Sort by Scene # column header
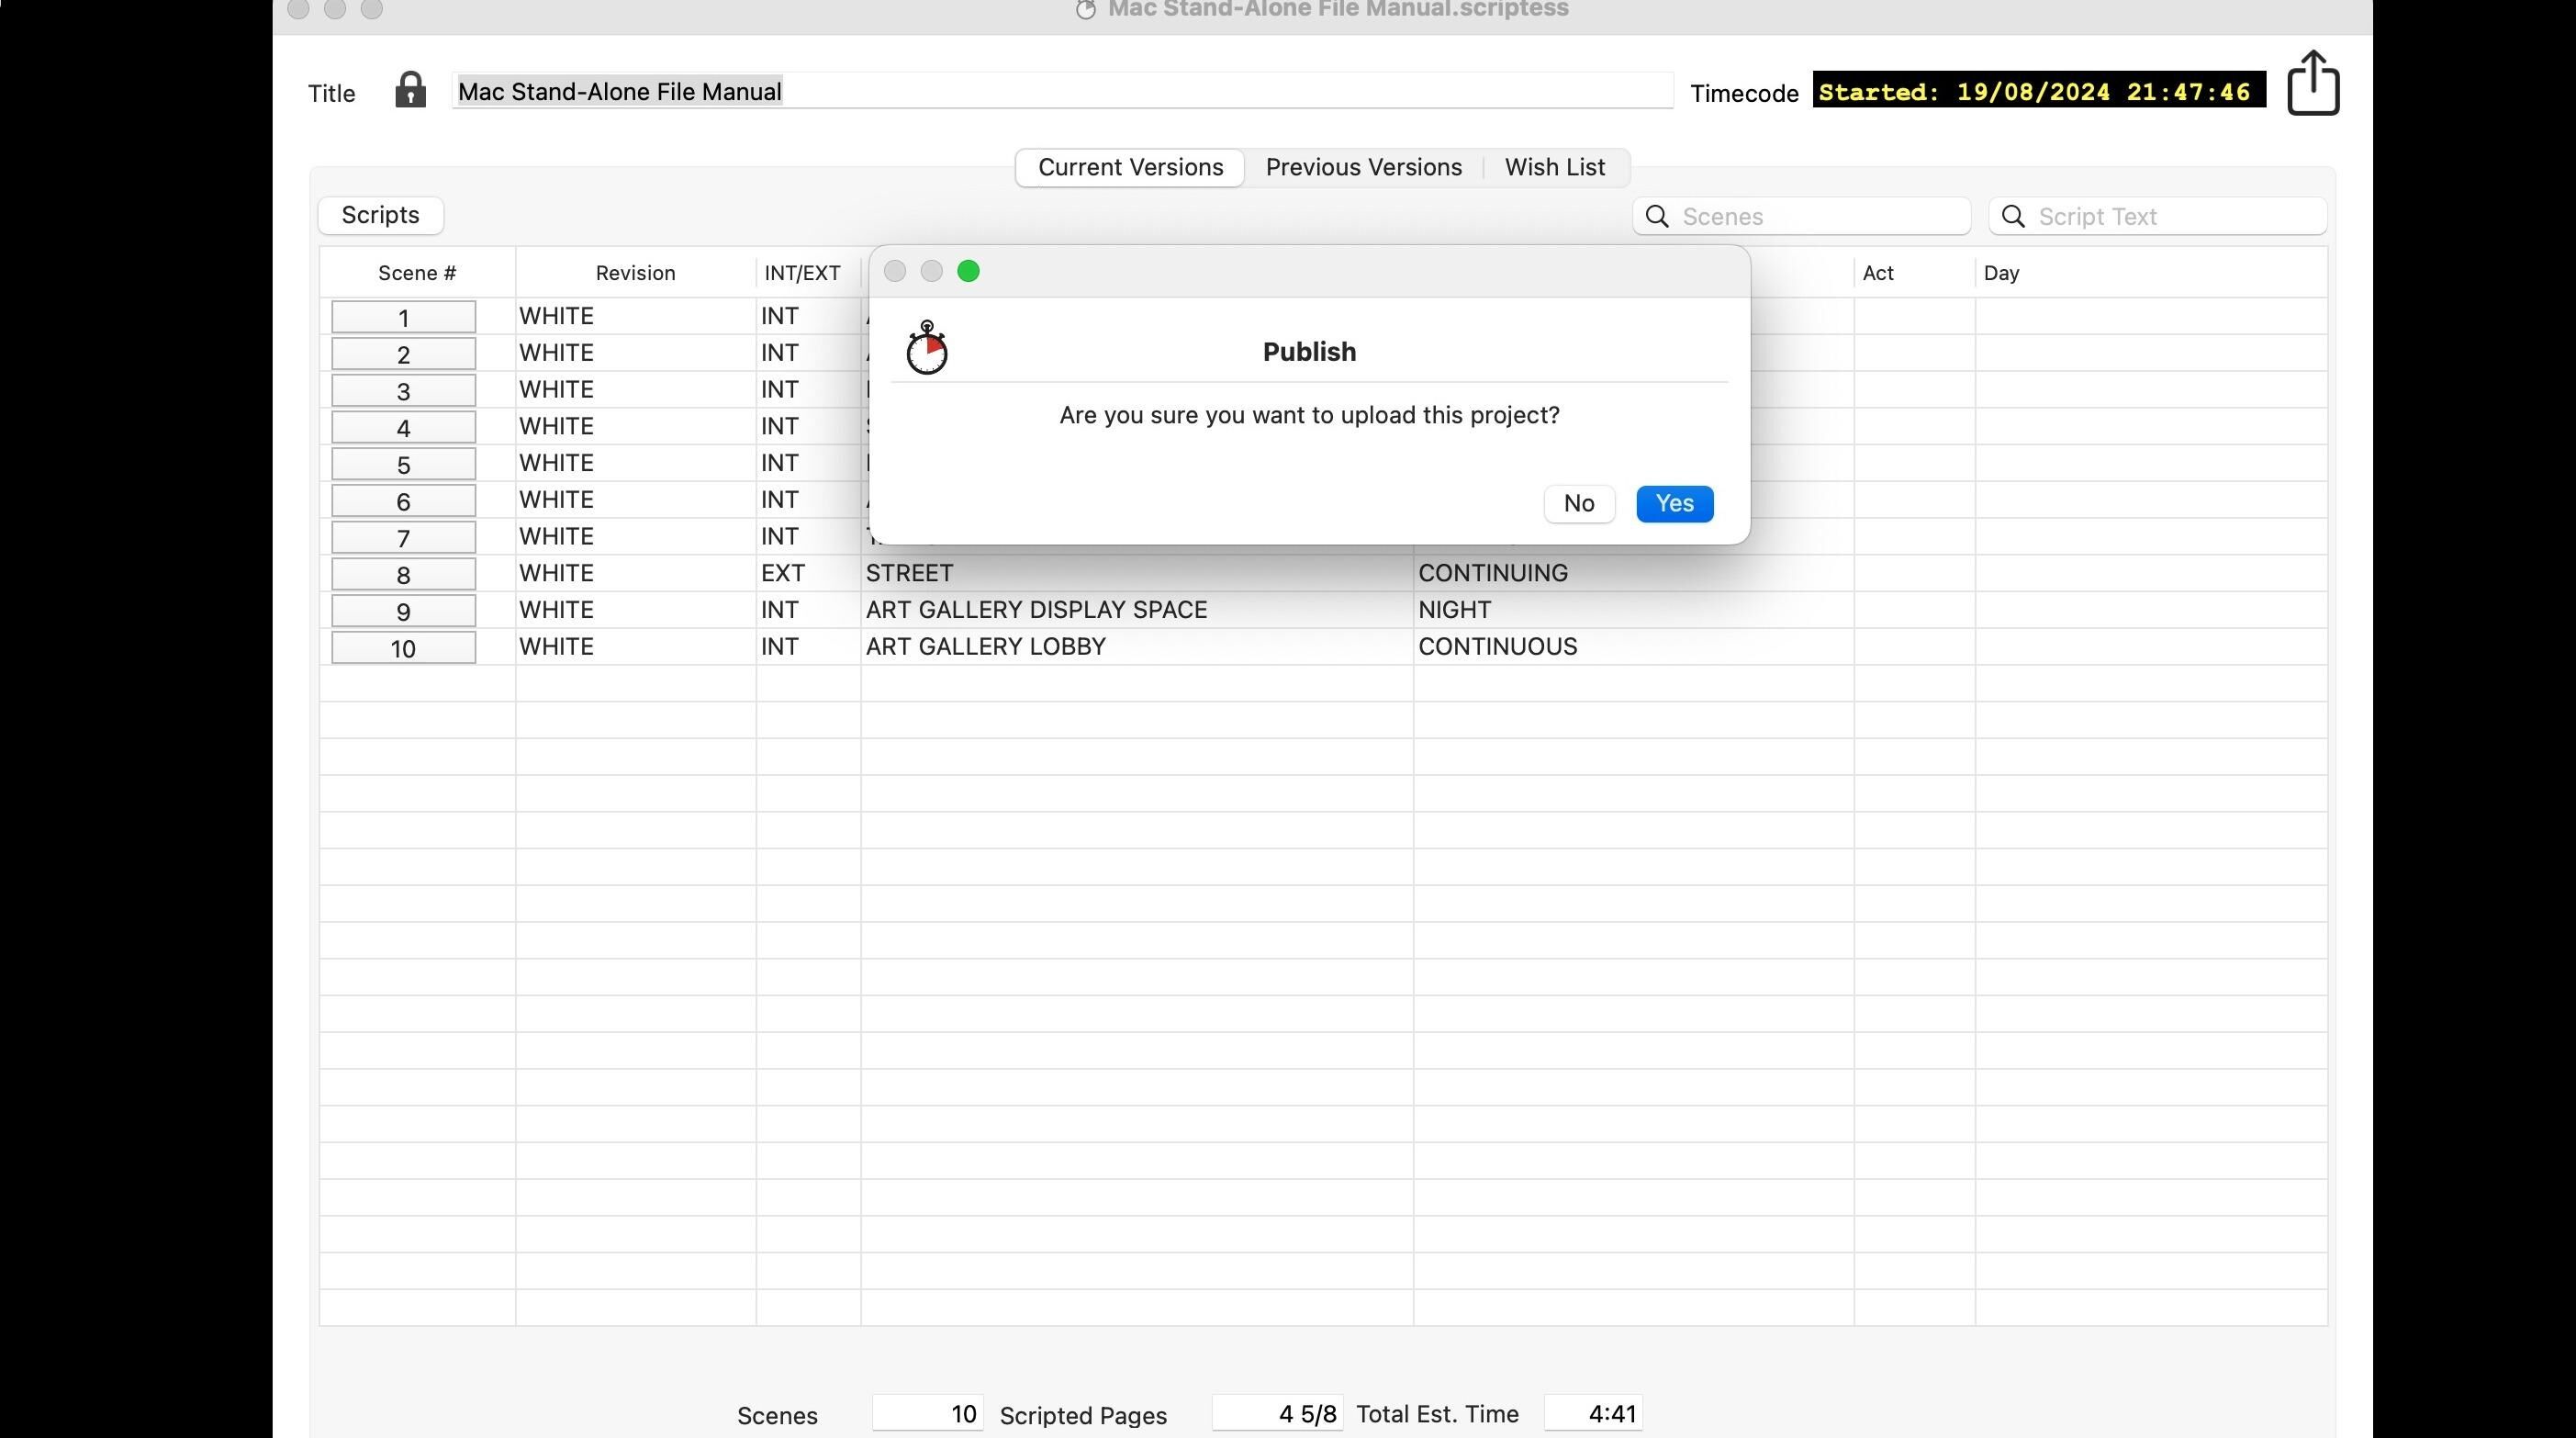The height and width of the screenshot is (1438, 2576). point(417,273)
